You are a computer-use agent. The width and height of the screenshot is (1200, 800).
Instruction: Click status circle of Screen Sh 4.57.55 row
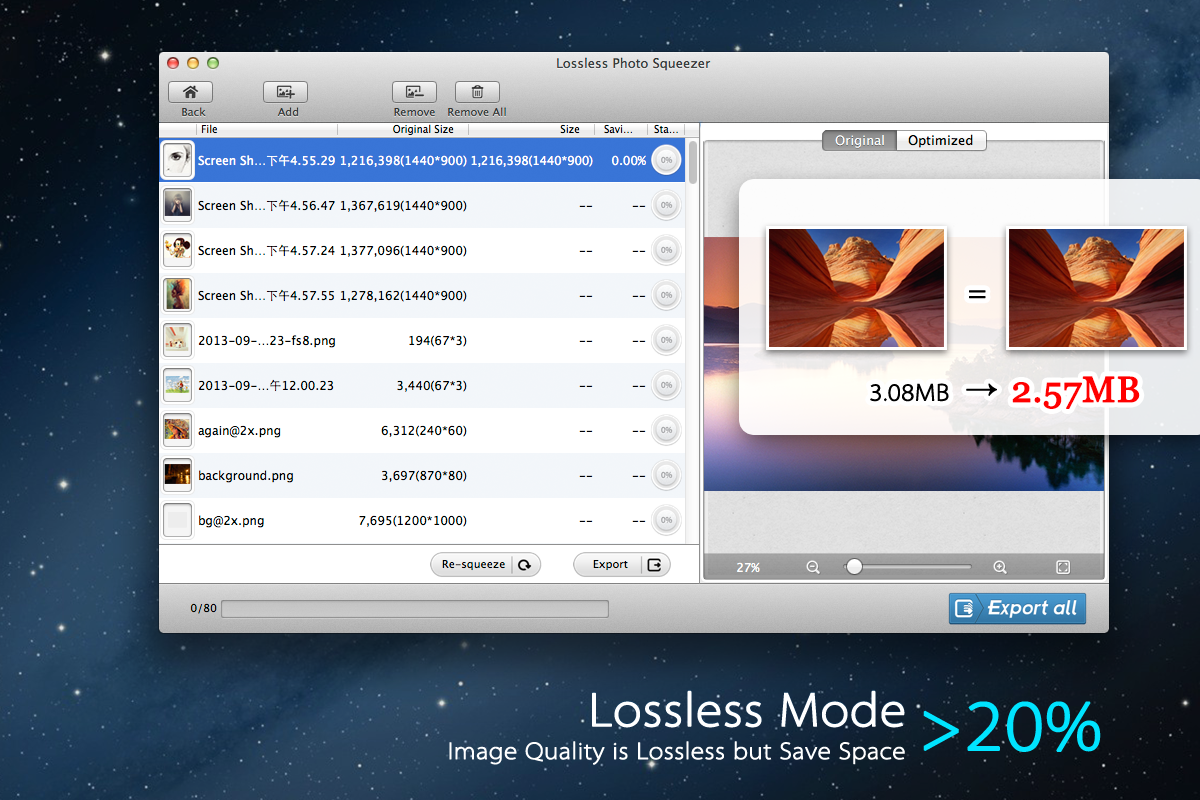coord(666,295)
